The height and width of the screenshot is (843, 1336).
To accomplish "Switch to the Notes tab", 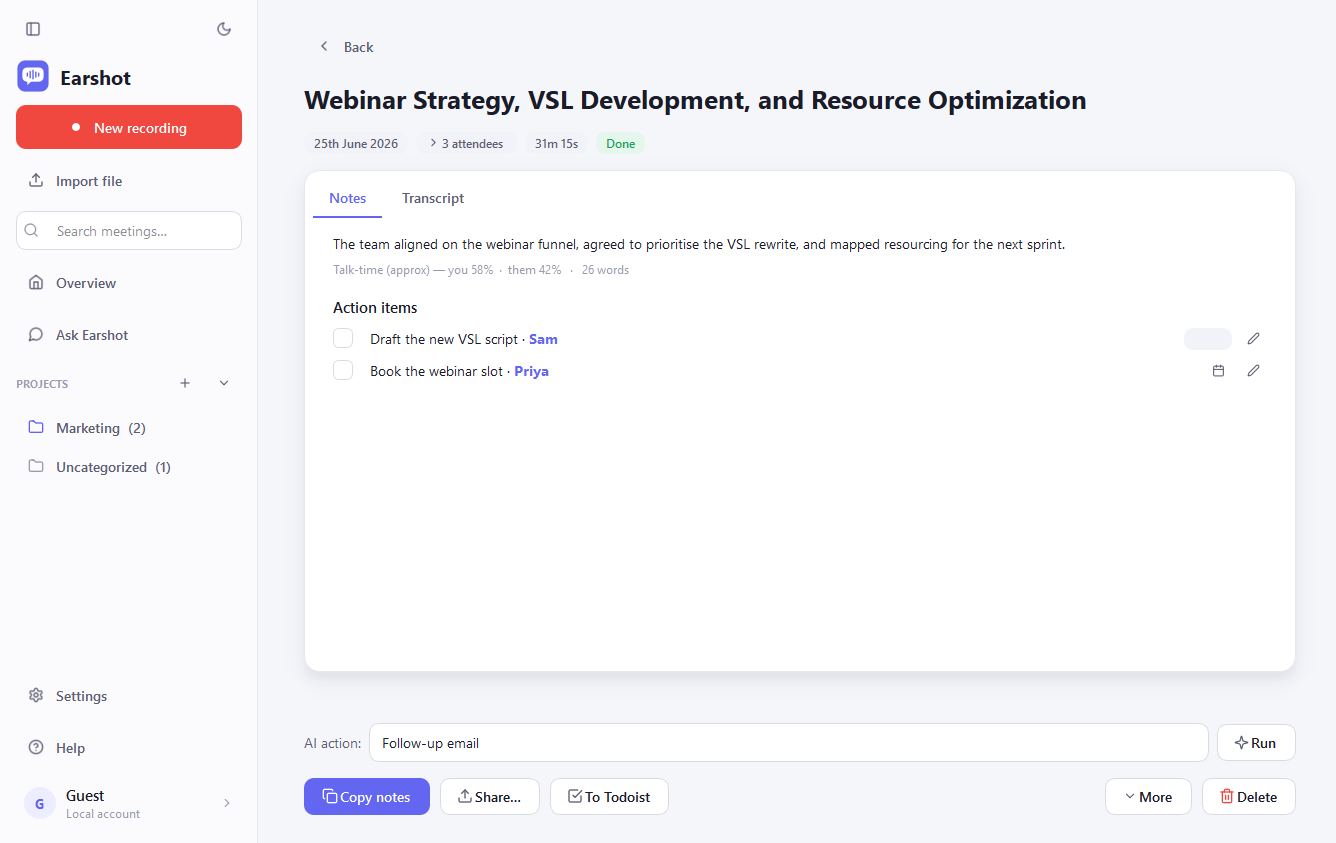I will tap(348, 198).
